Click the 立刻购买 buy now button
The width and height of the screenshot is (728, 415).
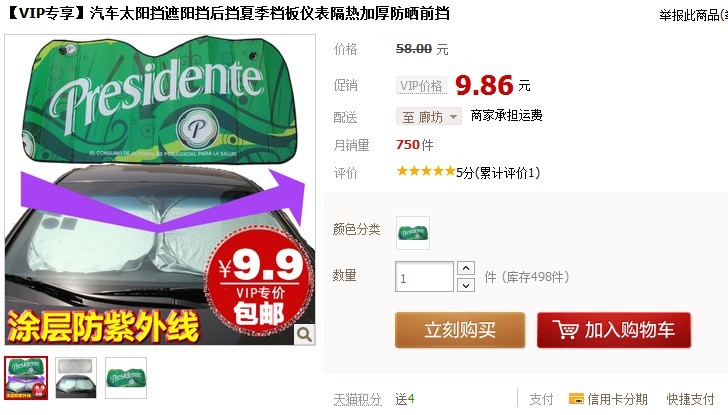point(460,330)
